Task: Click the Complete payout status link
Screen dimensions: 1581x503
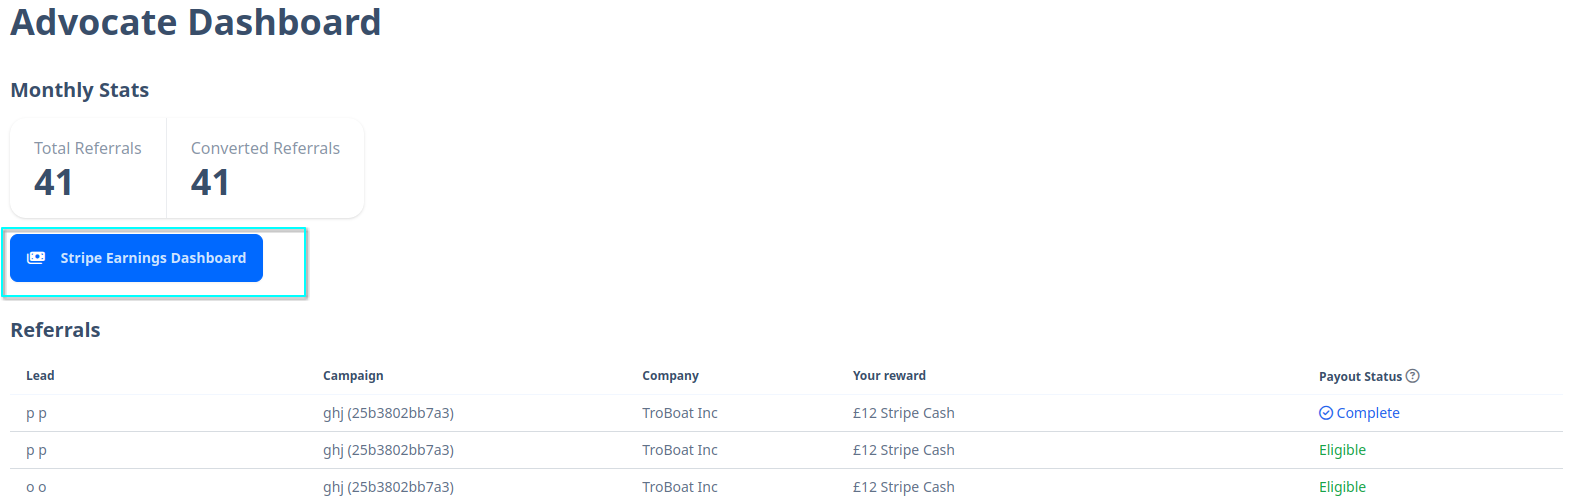Action: tap(1367, 413)
